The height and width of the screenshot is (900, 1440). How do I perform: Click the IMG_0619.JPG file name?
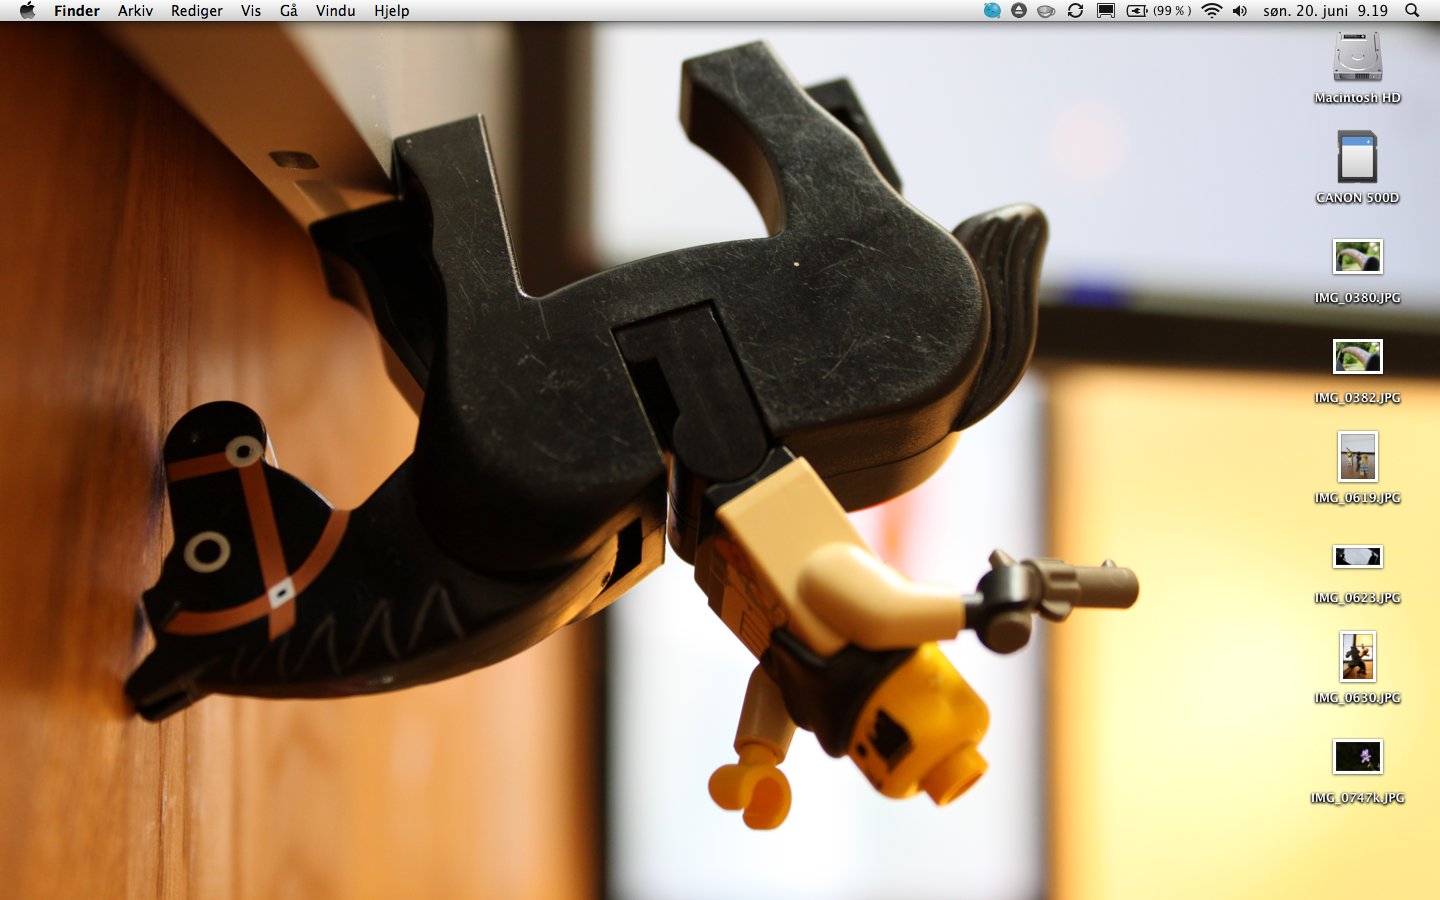pos(1357,498)
